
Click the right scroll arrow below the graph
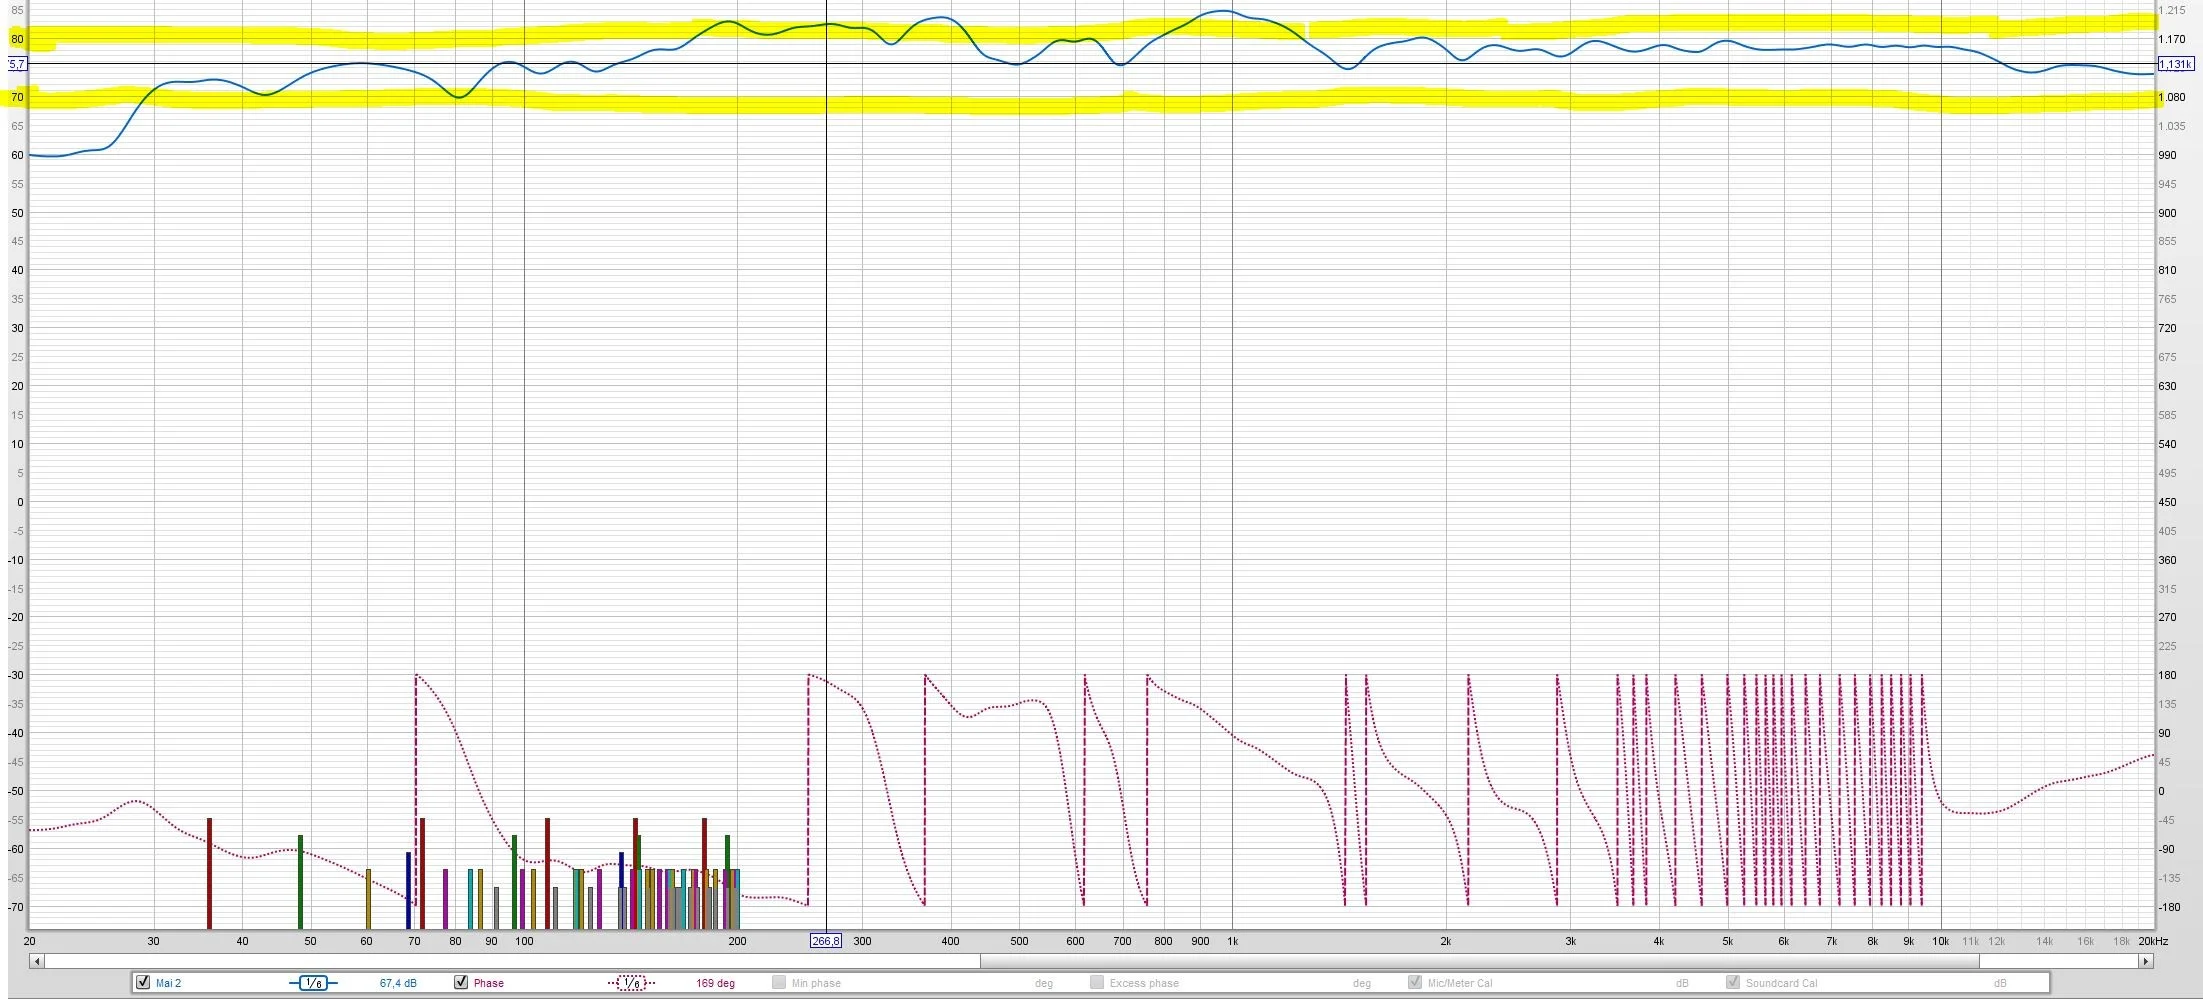coord(2145,961)
